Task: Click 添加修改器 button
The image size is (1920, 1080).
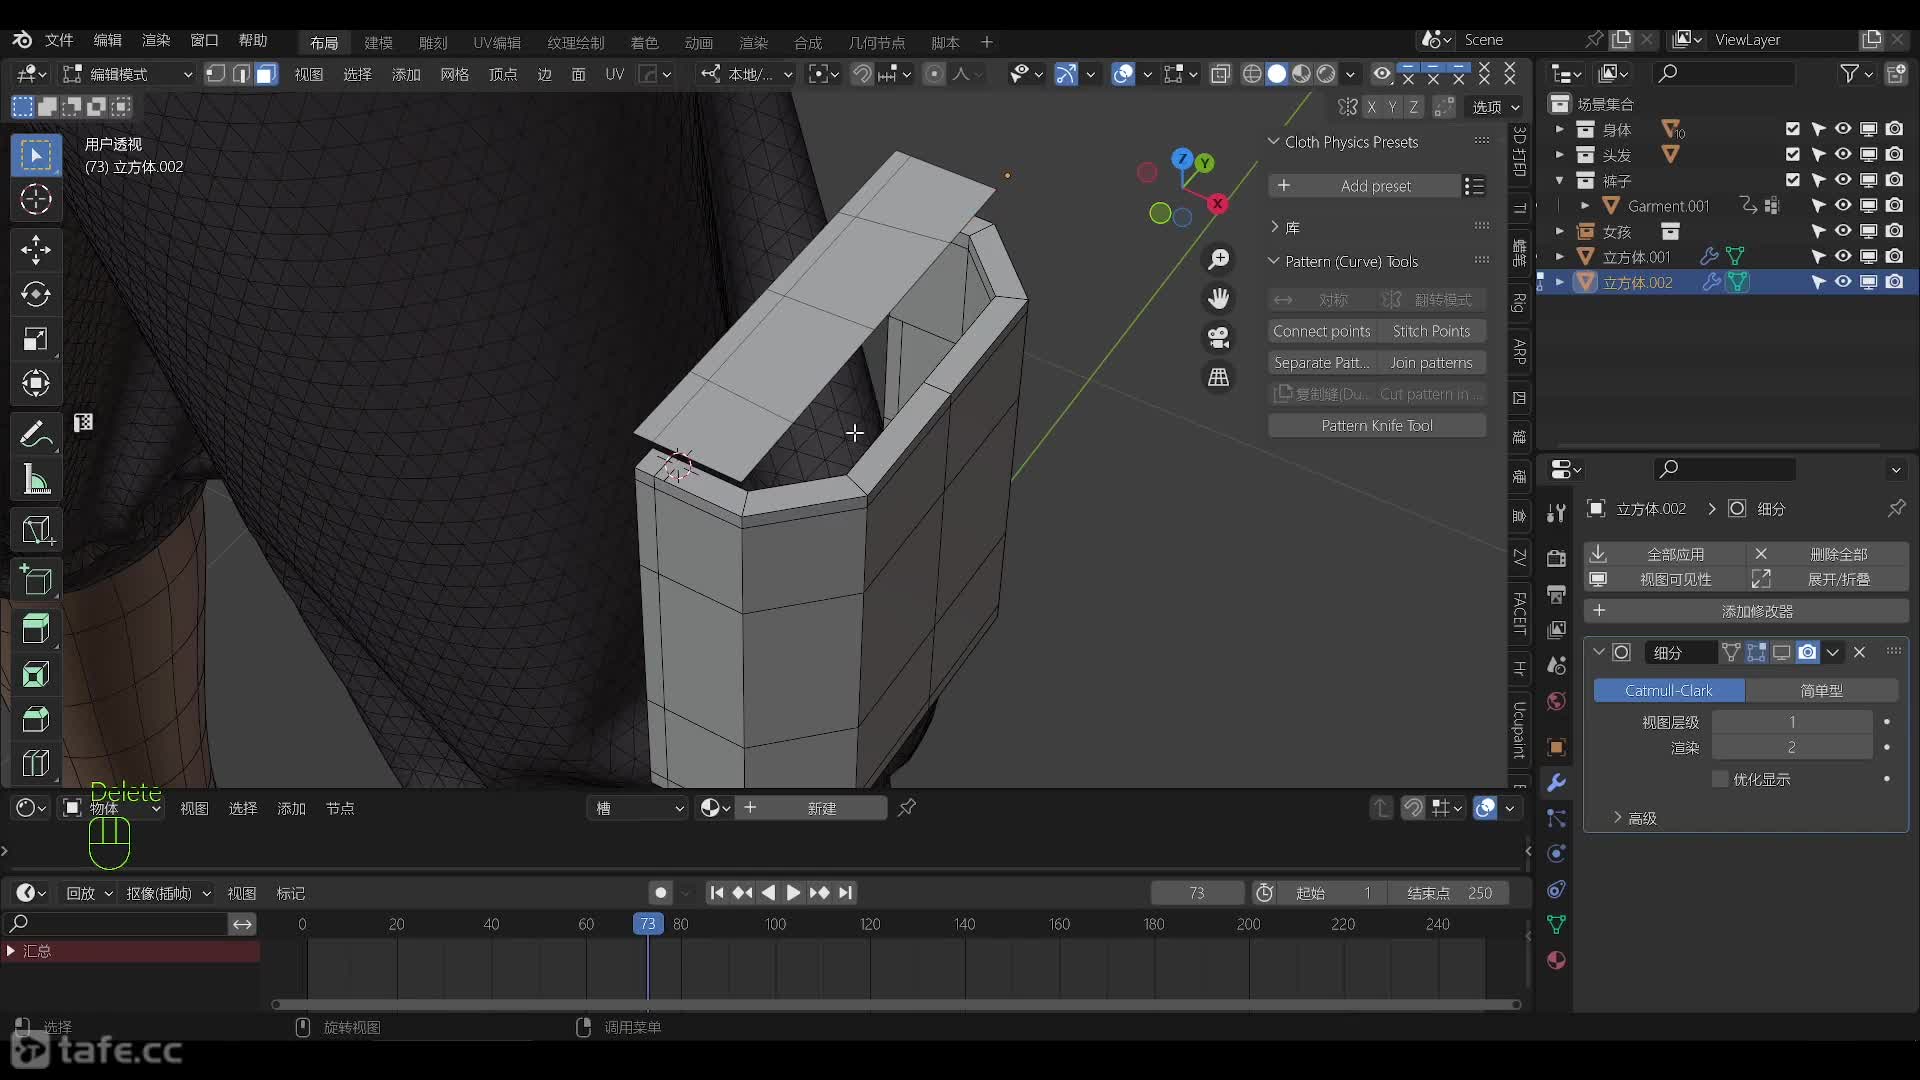Action: (x=1746, y=611)
